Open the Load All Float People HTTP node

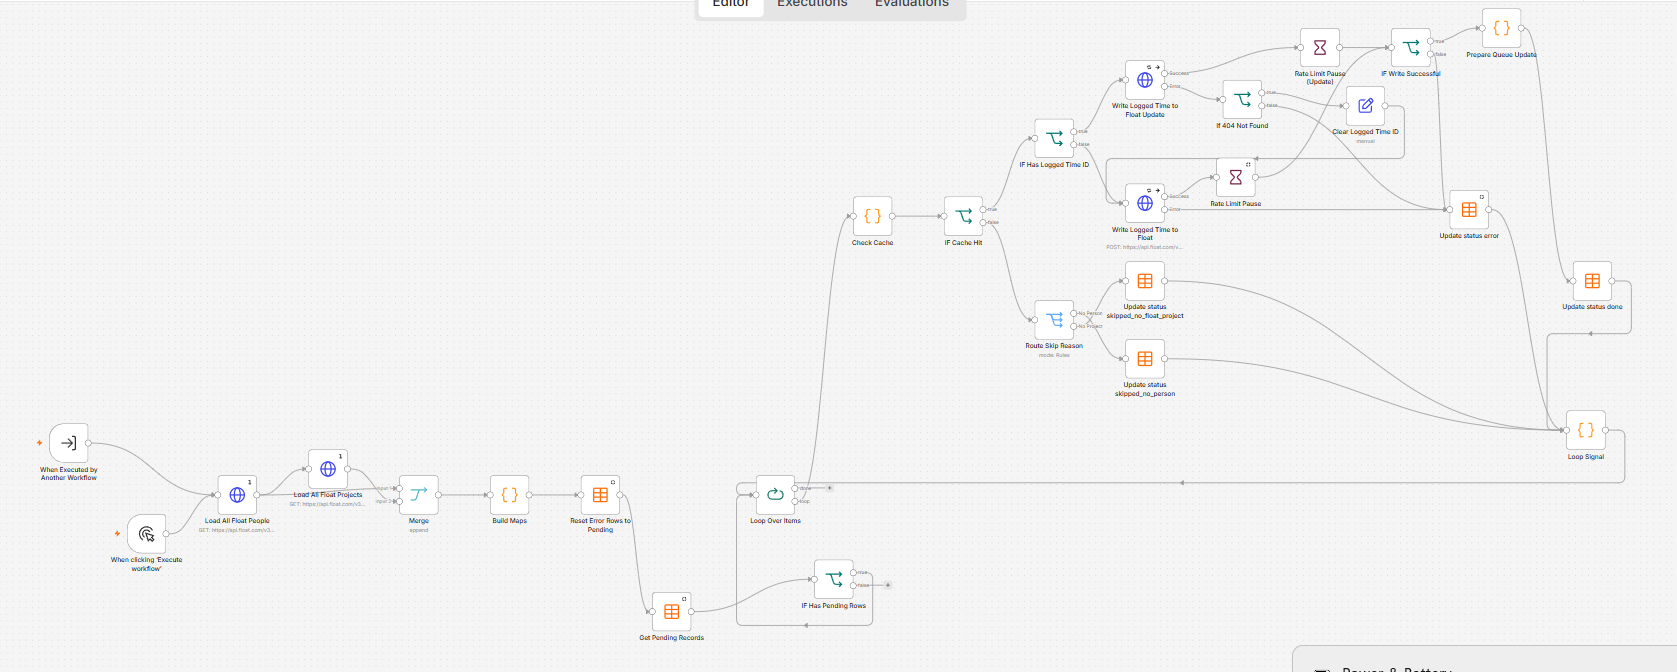[237, 495]
